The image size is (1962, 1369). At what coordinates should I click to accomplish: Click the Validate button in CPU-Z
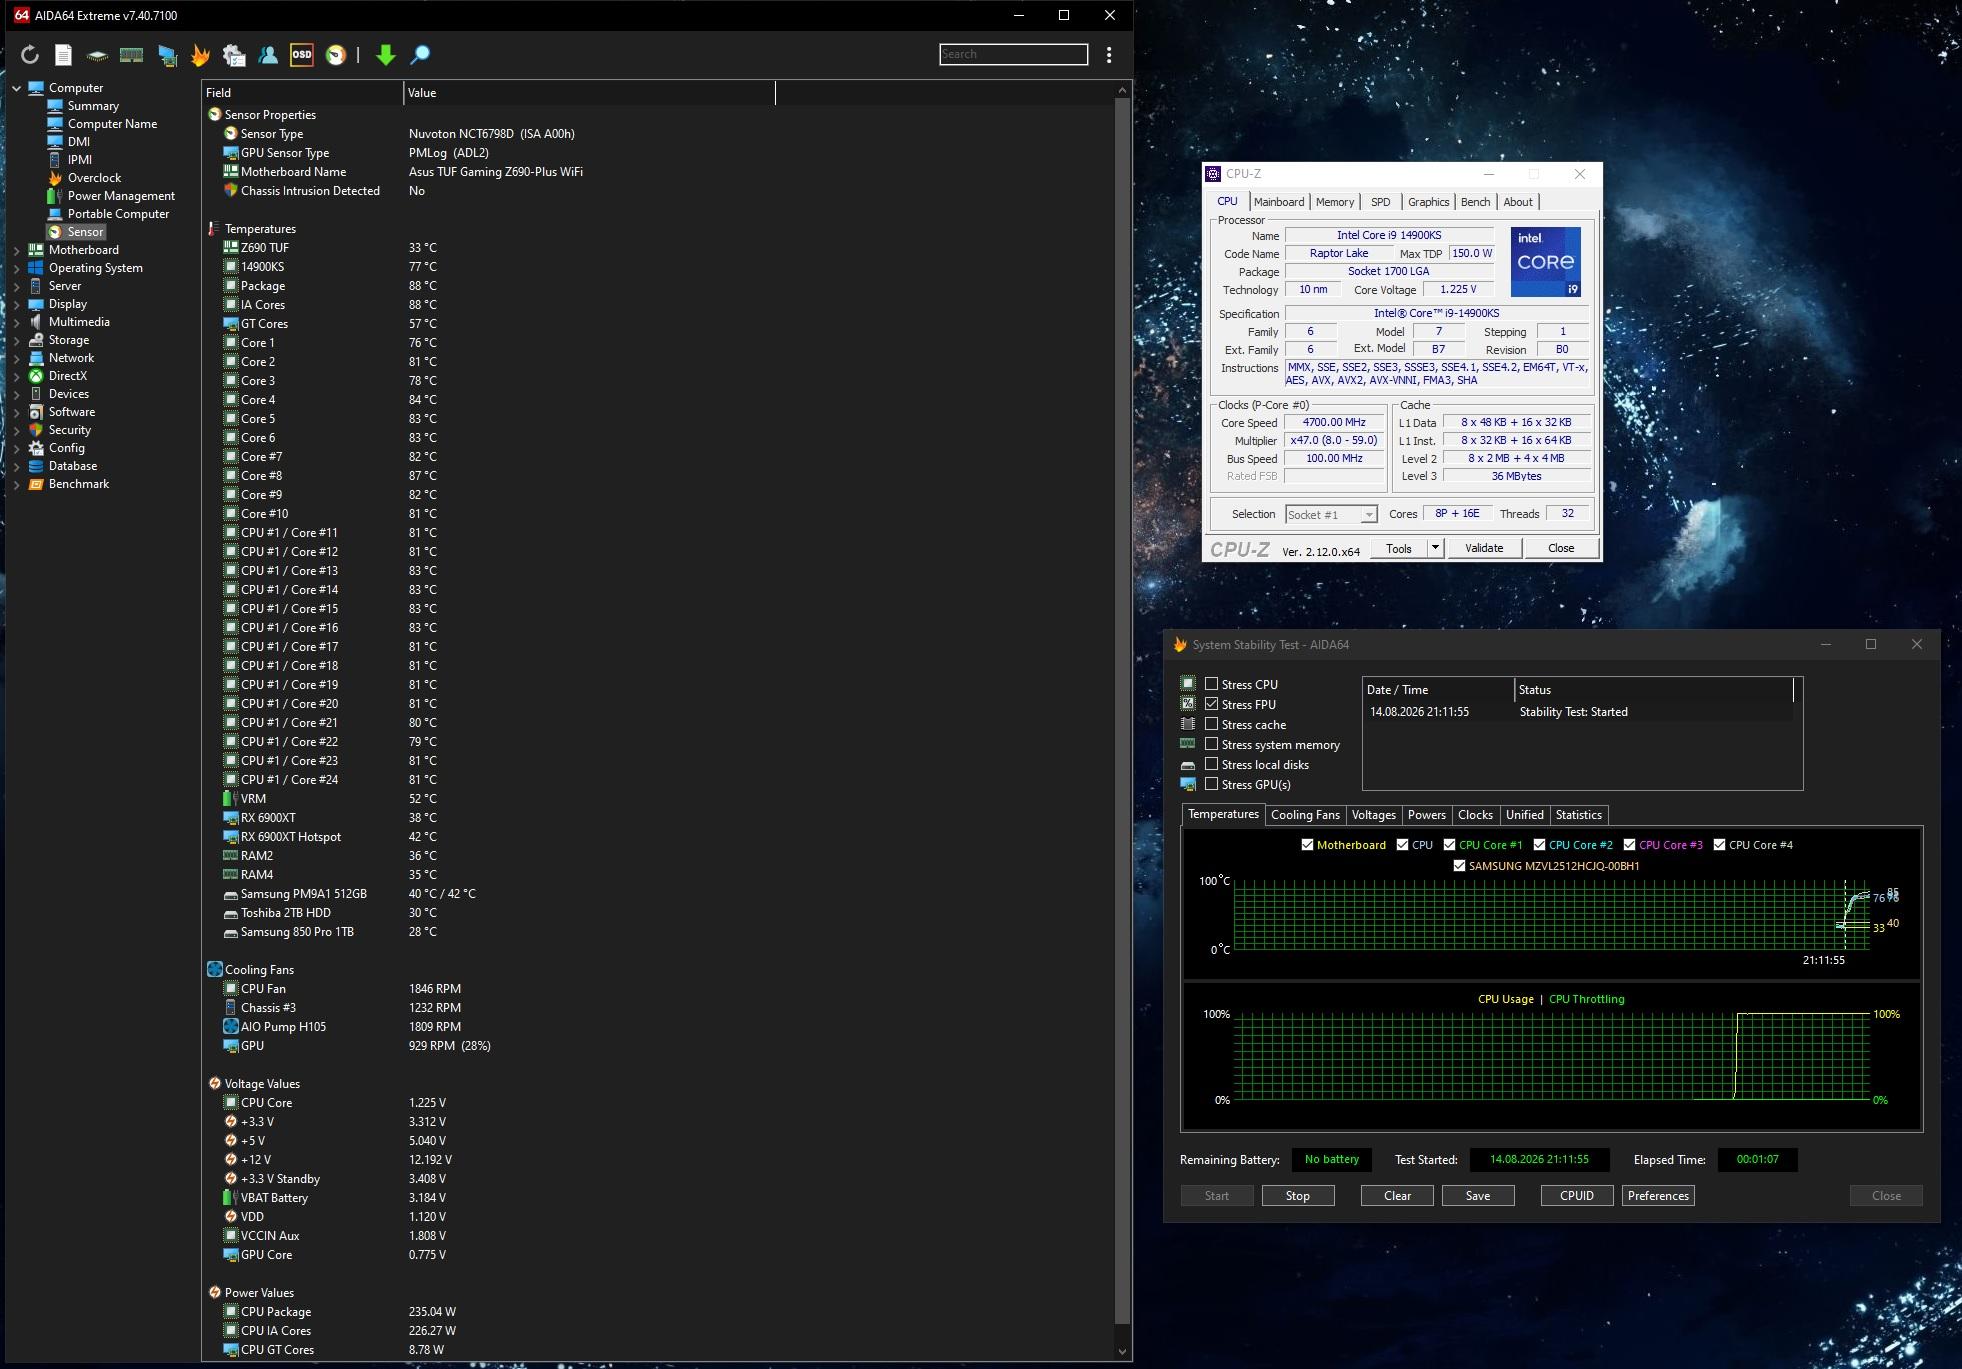[x=1483, y=548]
